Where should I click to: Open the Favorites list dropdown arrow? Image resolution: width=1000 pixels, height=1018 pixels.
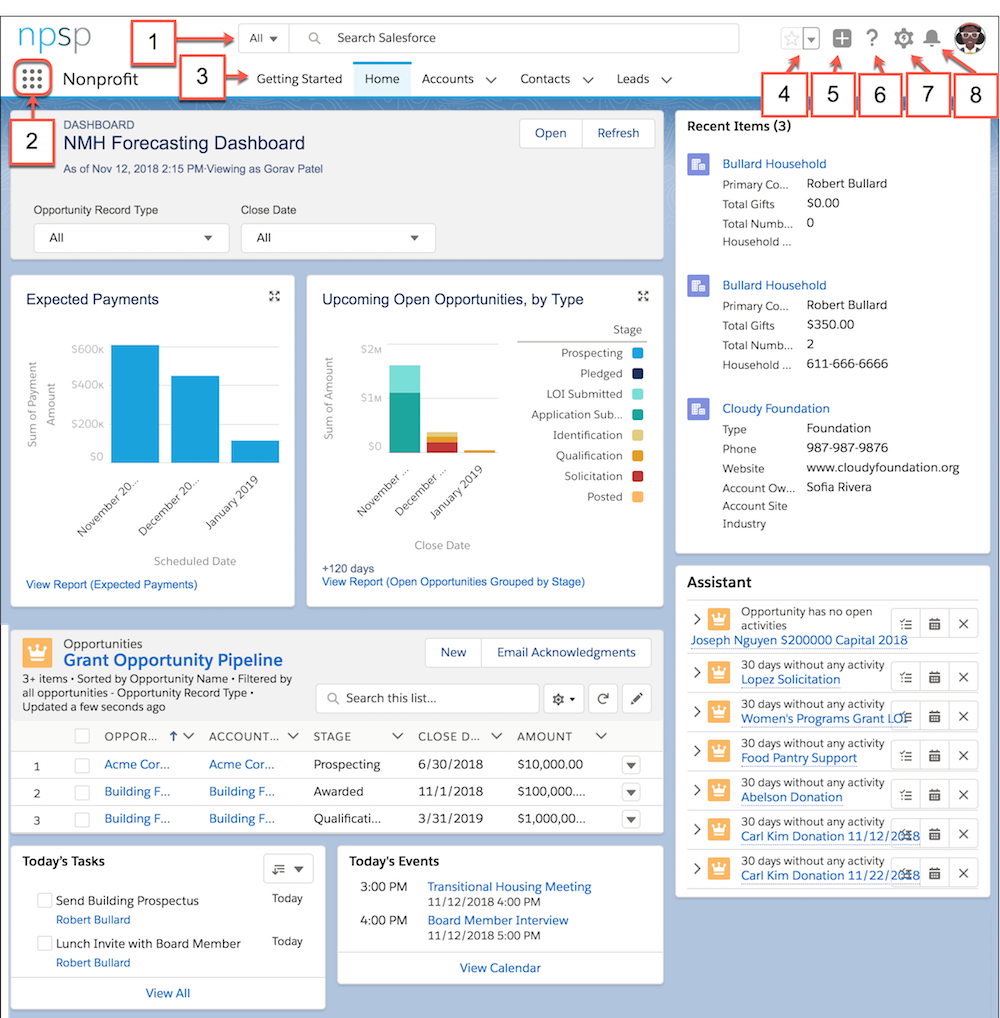(x=811, y=40)
